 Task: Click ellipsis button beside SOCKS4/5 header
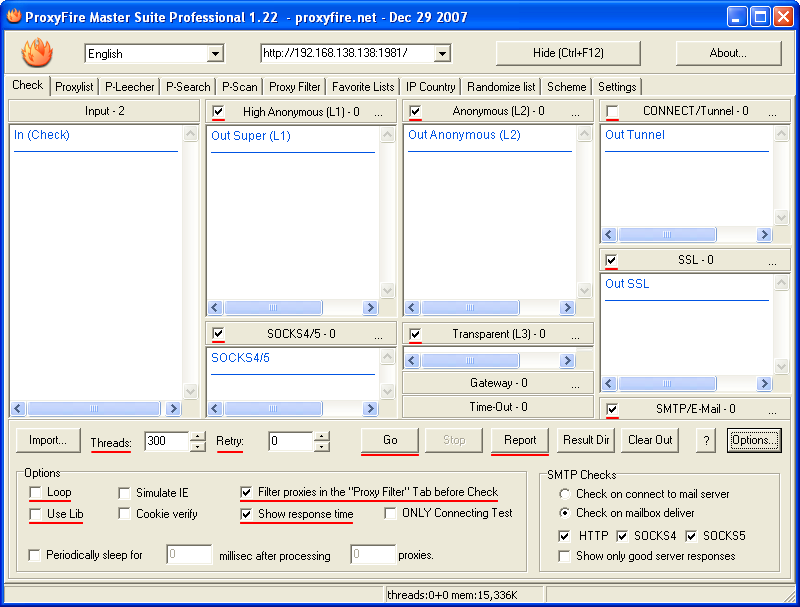click(x=378, y=335)
